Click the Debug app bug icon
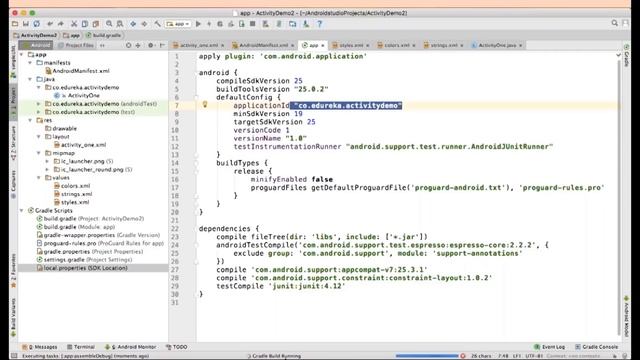Screen dimensions: 640x360 point(220,24)
